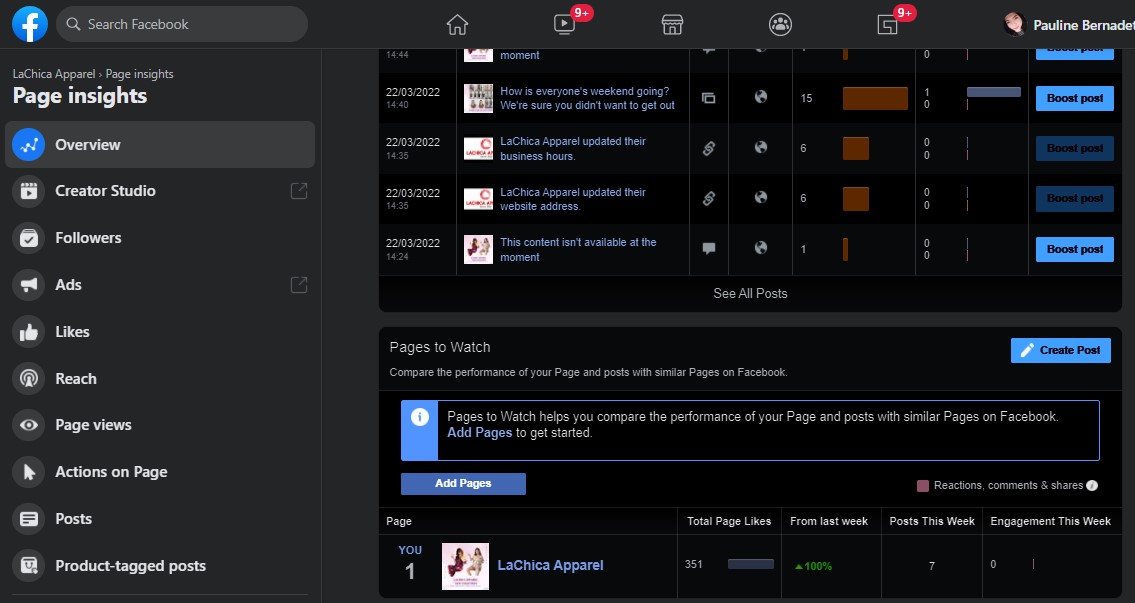Follow LaChica Apparel breadcrumb link
Screen dimensions: 1135x603
(x=54, y=74)
